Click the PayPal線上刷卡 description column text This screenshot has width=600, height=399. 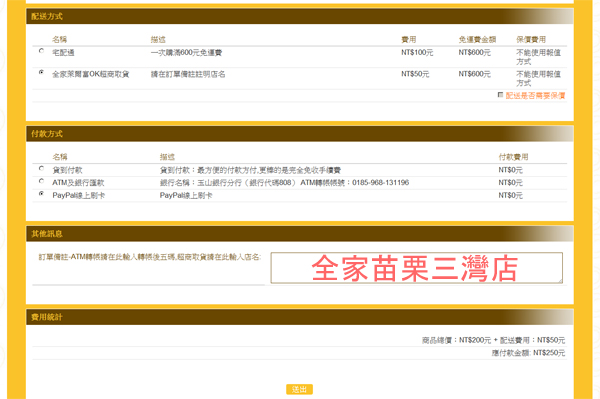click(x=186, y=195)
